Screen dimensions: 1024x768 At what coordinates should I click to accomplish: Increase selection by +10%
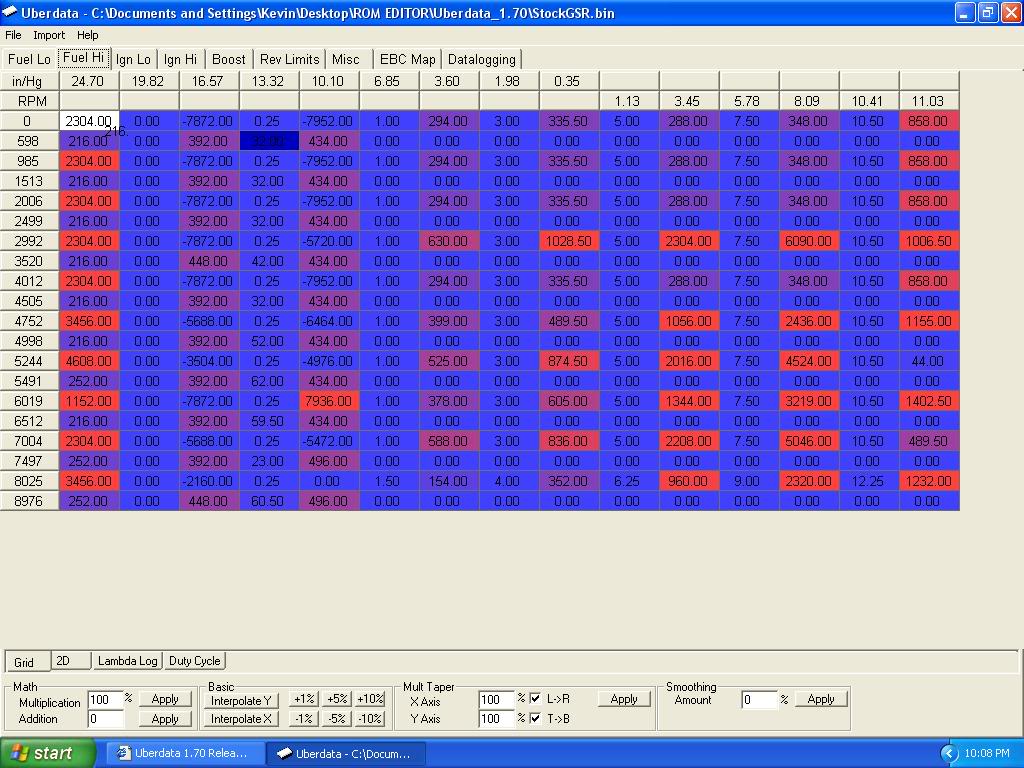[x=370, y=699]
